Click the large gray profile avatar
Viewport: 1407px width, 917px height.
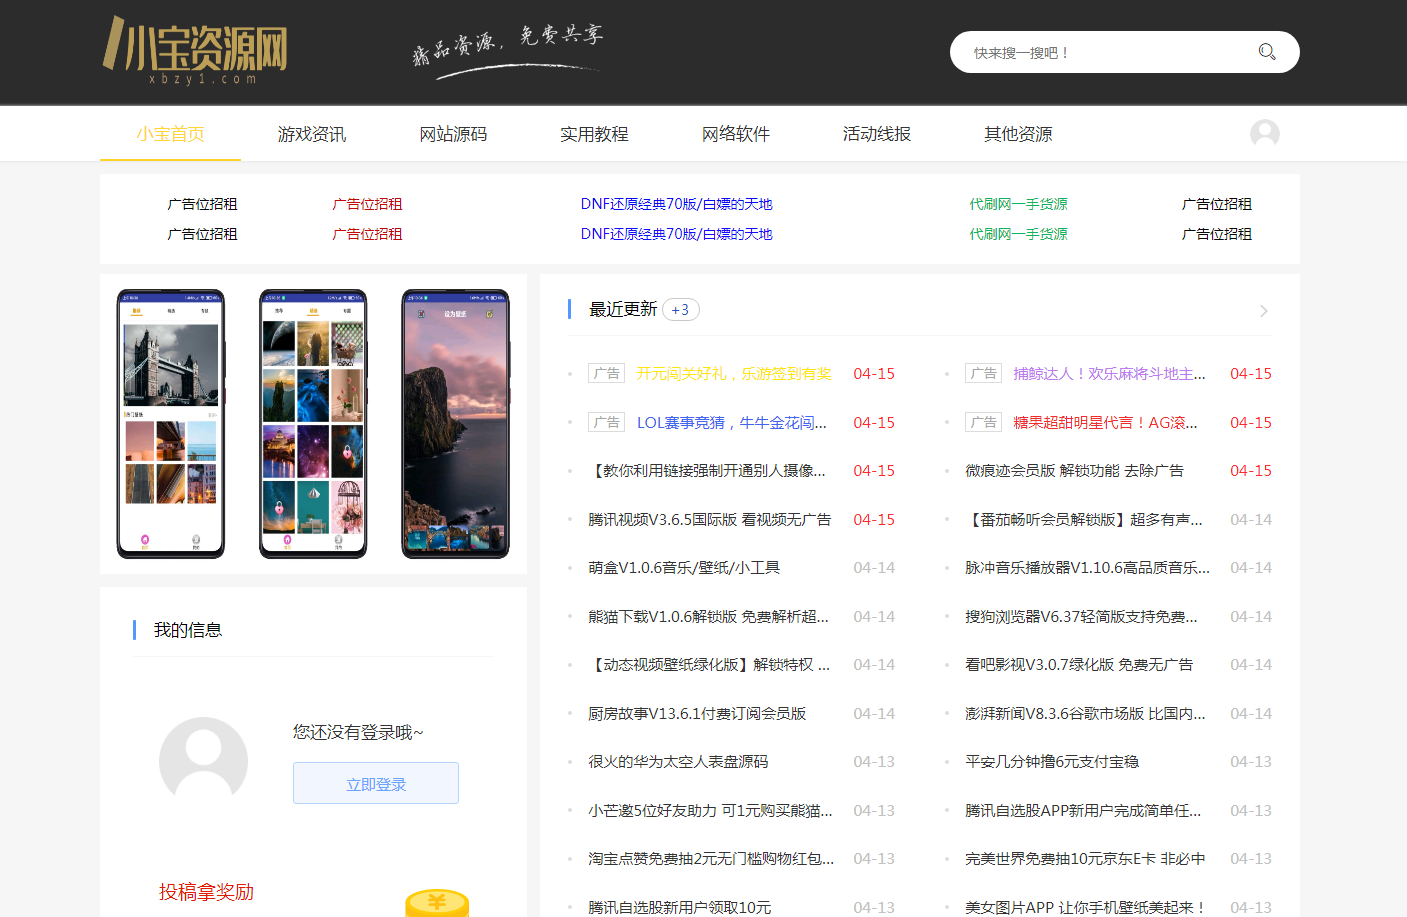coord(203,760)
